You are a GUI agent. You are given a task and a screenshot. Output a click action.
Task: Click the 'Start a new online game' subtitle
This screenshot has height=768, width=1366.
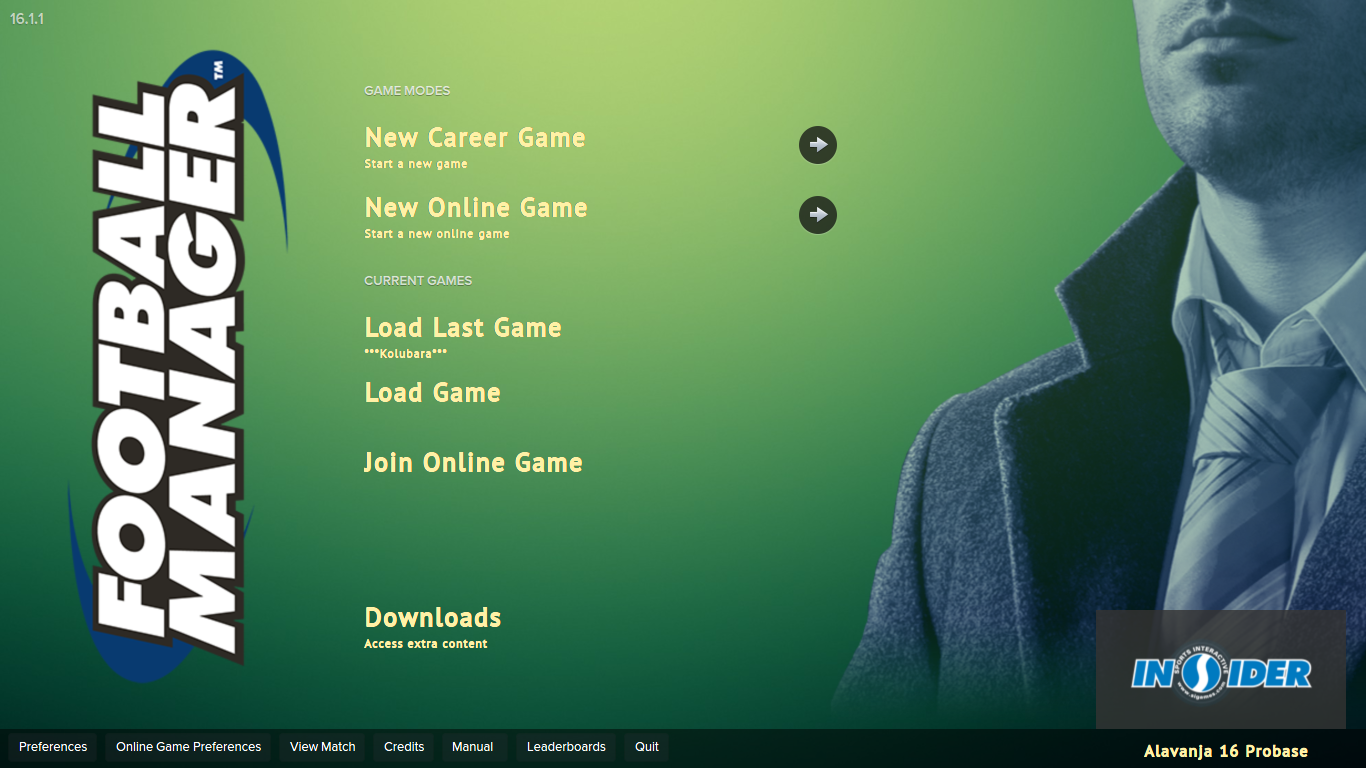click(x=437, y=234)
